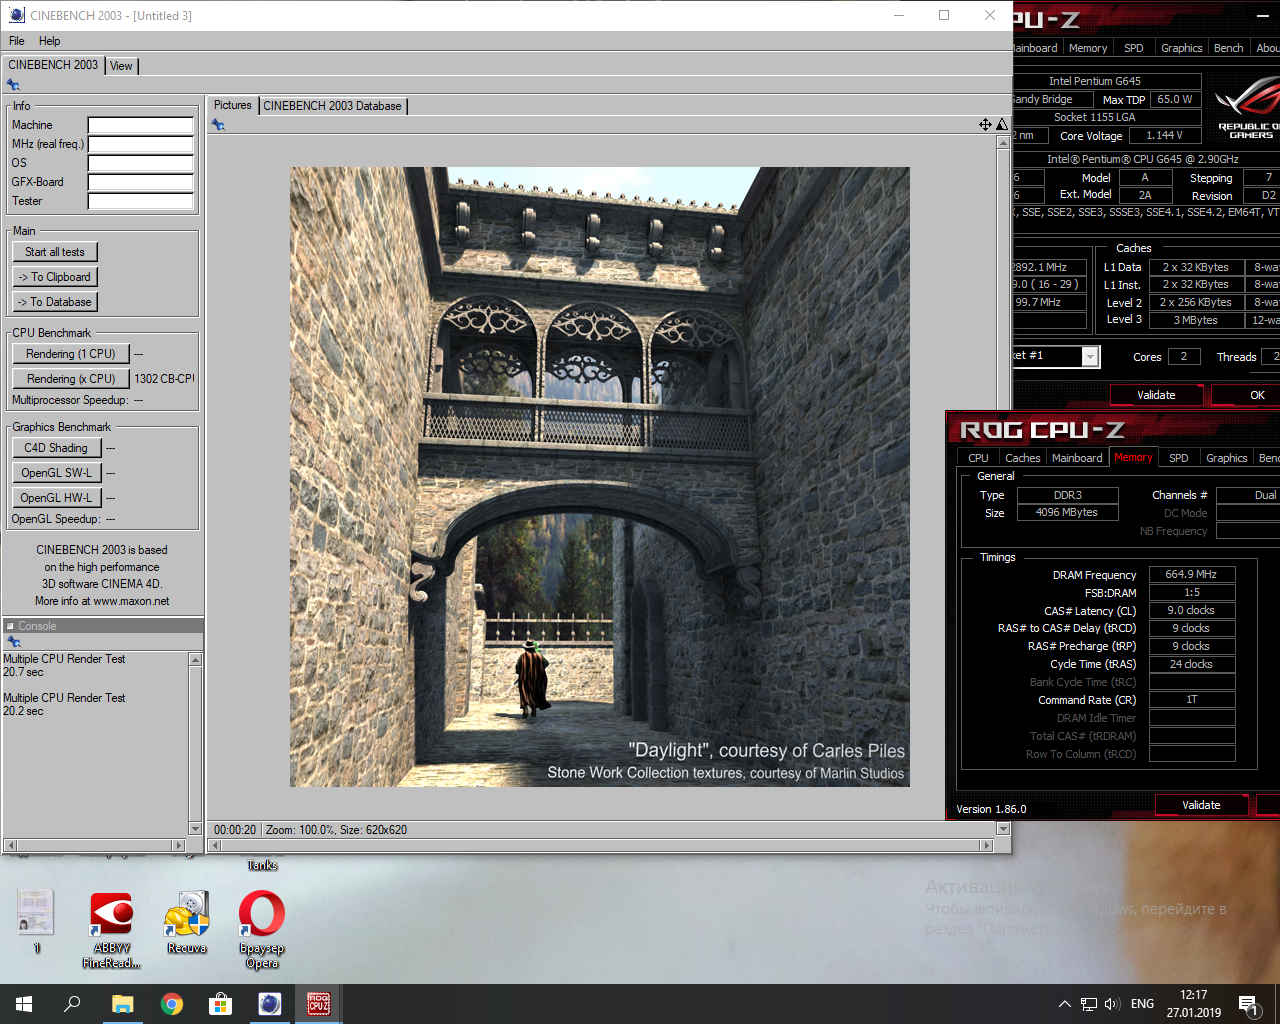Click the Console panel header grip icon

pyautogui.click(x=10, y=626)
